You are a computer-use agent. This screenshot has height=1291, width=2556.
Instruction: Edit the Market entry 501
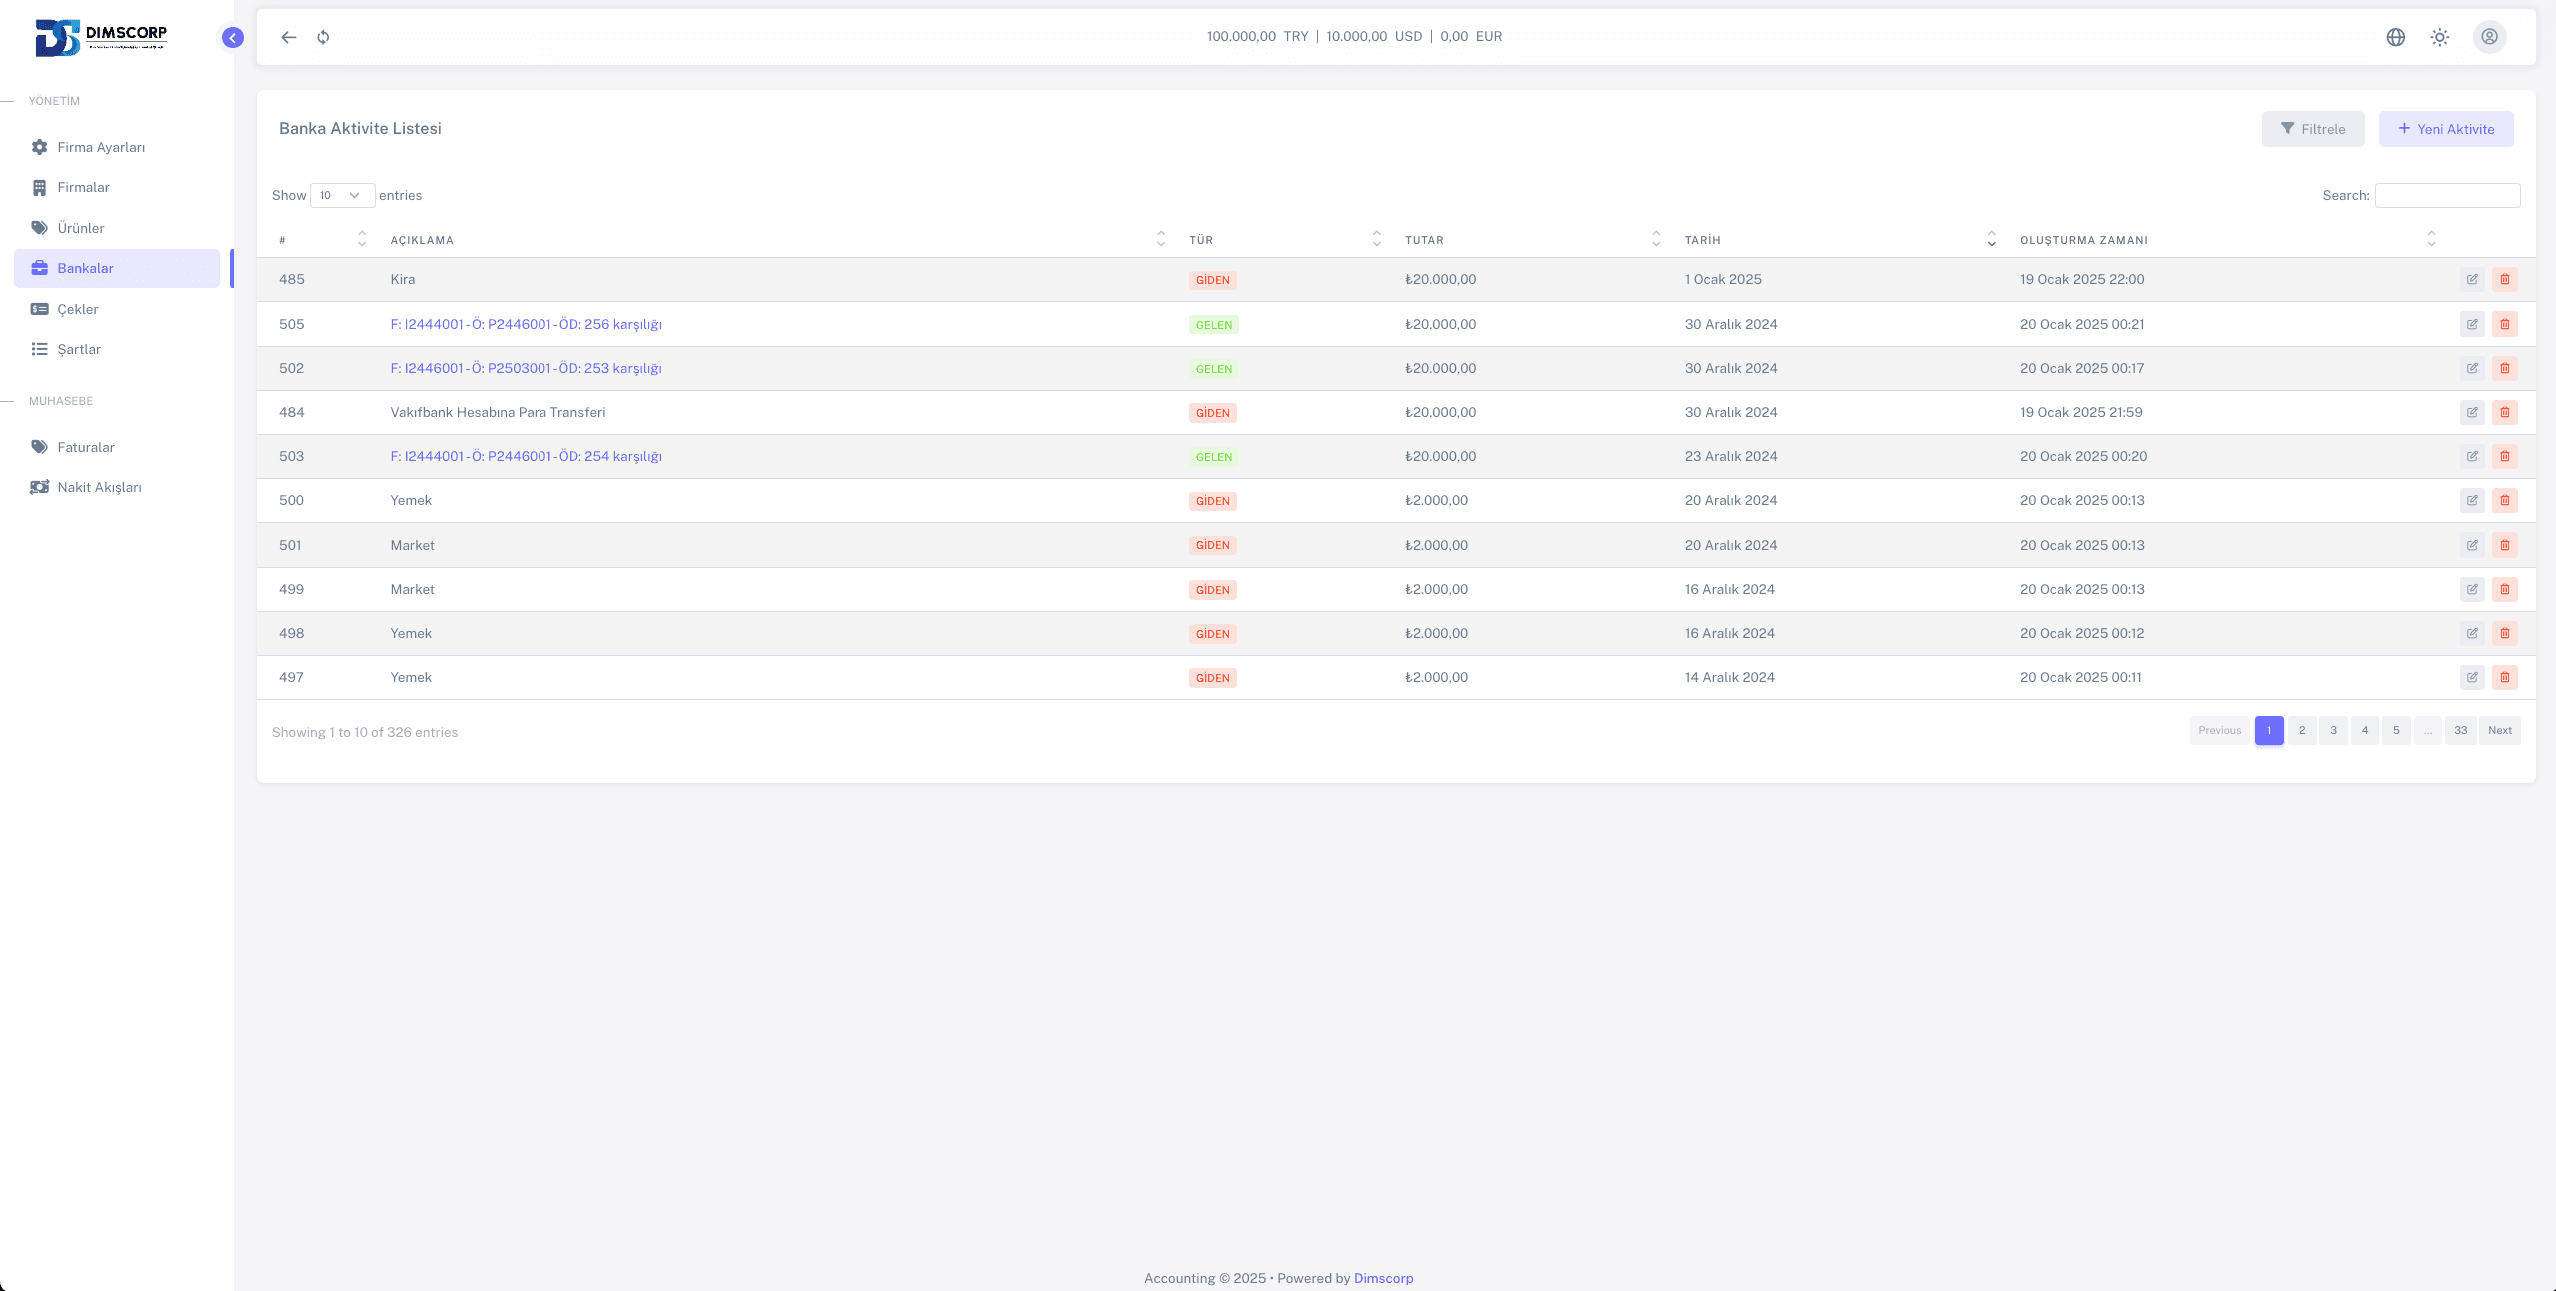(2471, 545)
